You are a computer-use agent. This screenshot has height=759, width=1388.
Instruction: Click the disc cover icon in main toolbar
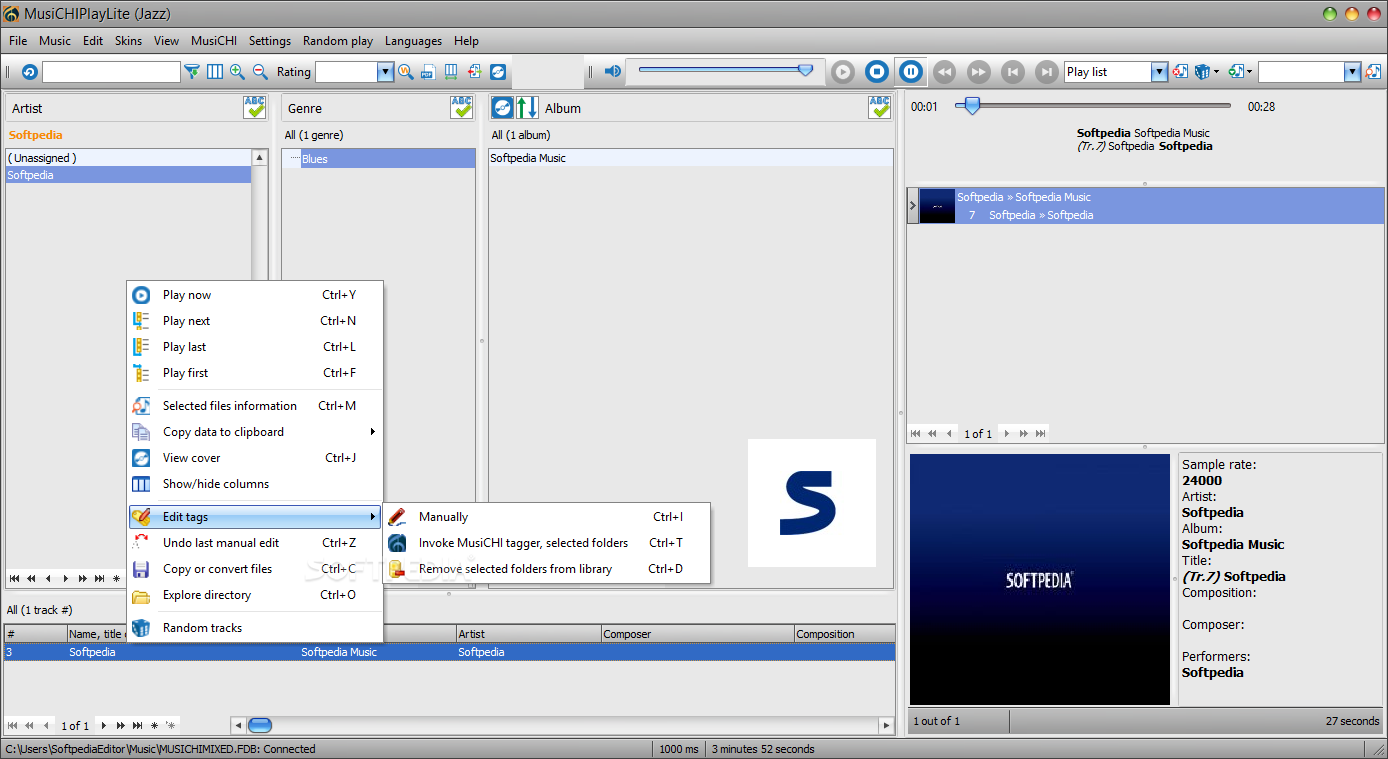497,72
